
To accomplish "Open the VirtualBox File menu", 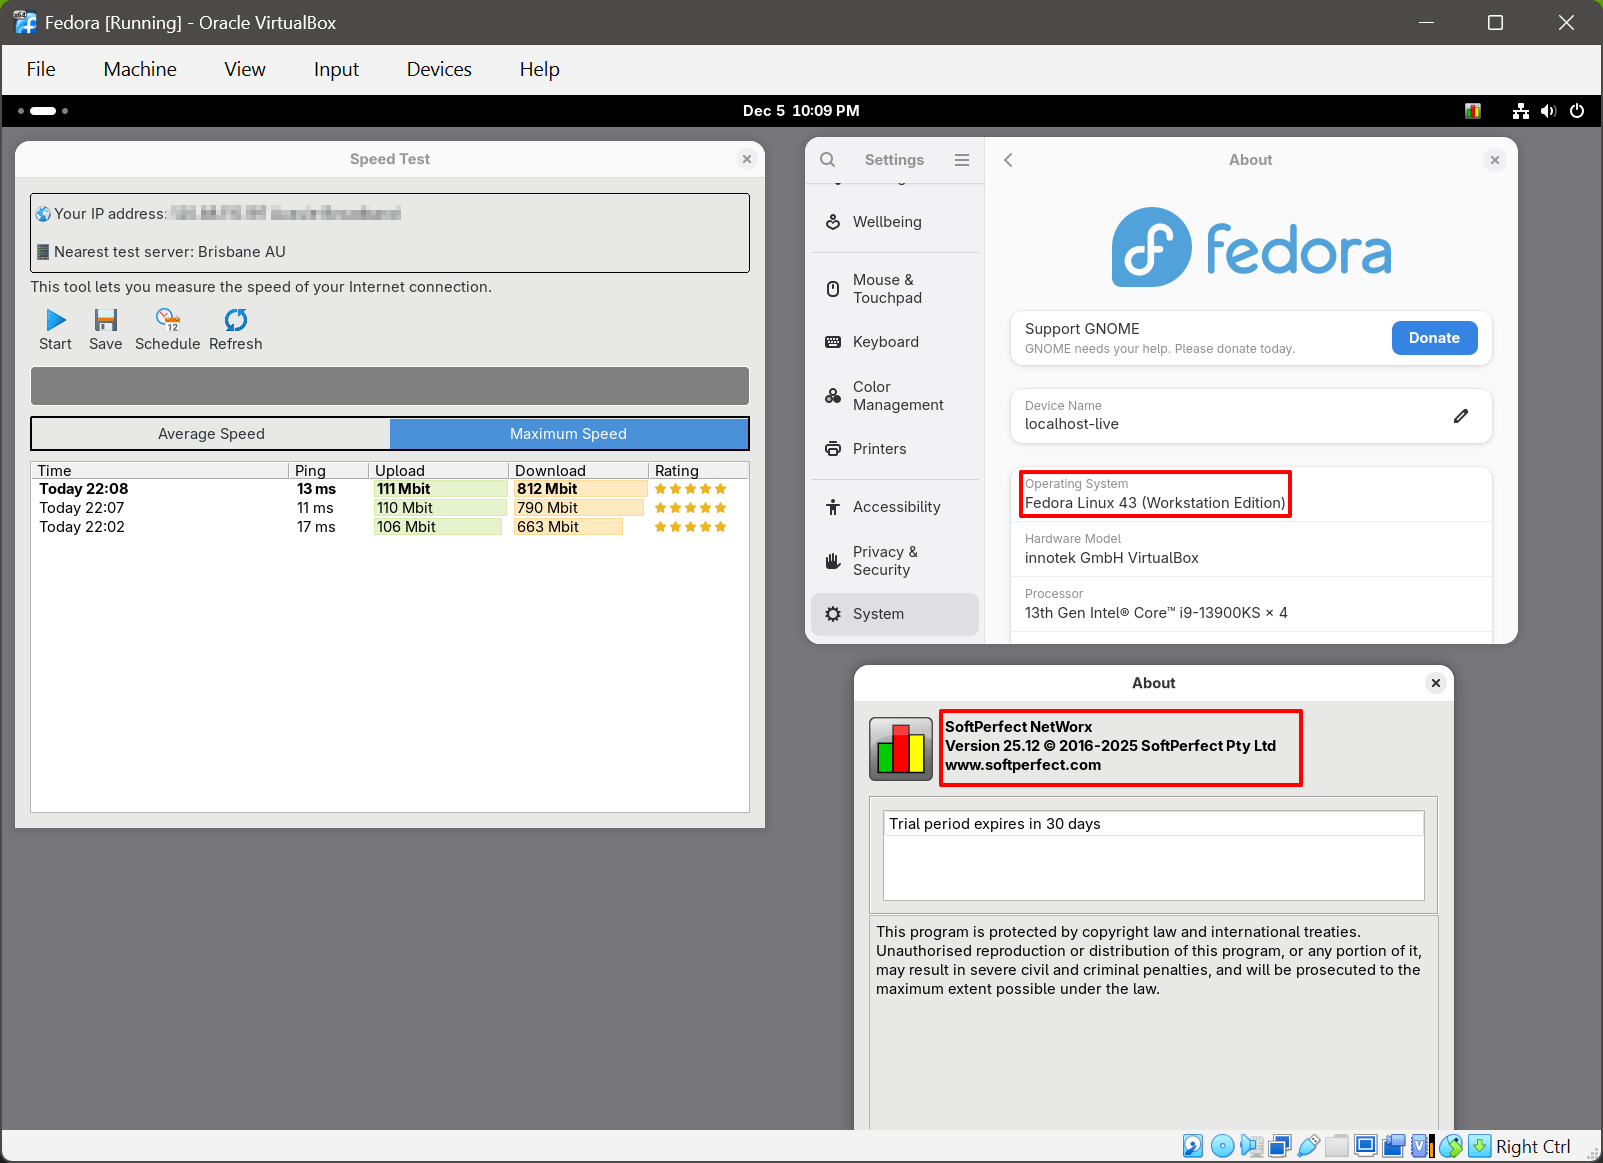I will click(x=41, y=69).
